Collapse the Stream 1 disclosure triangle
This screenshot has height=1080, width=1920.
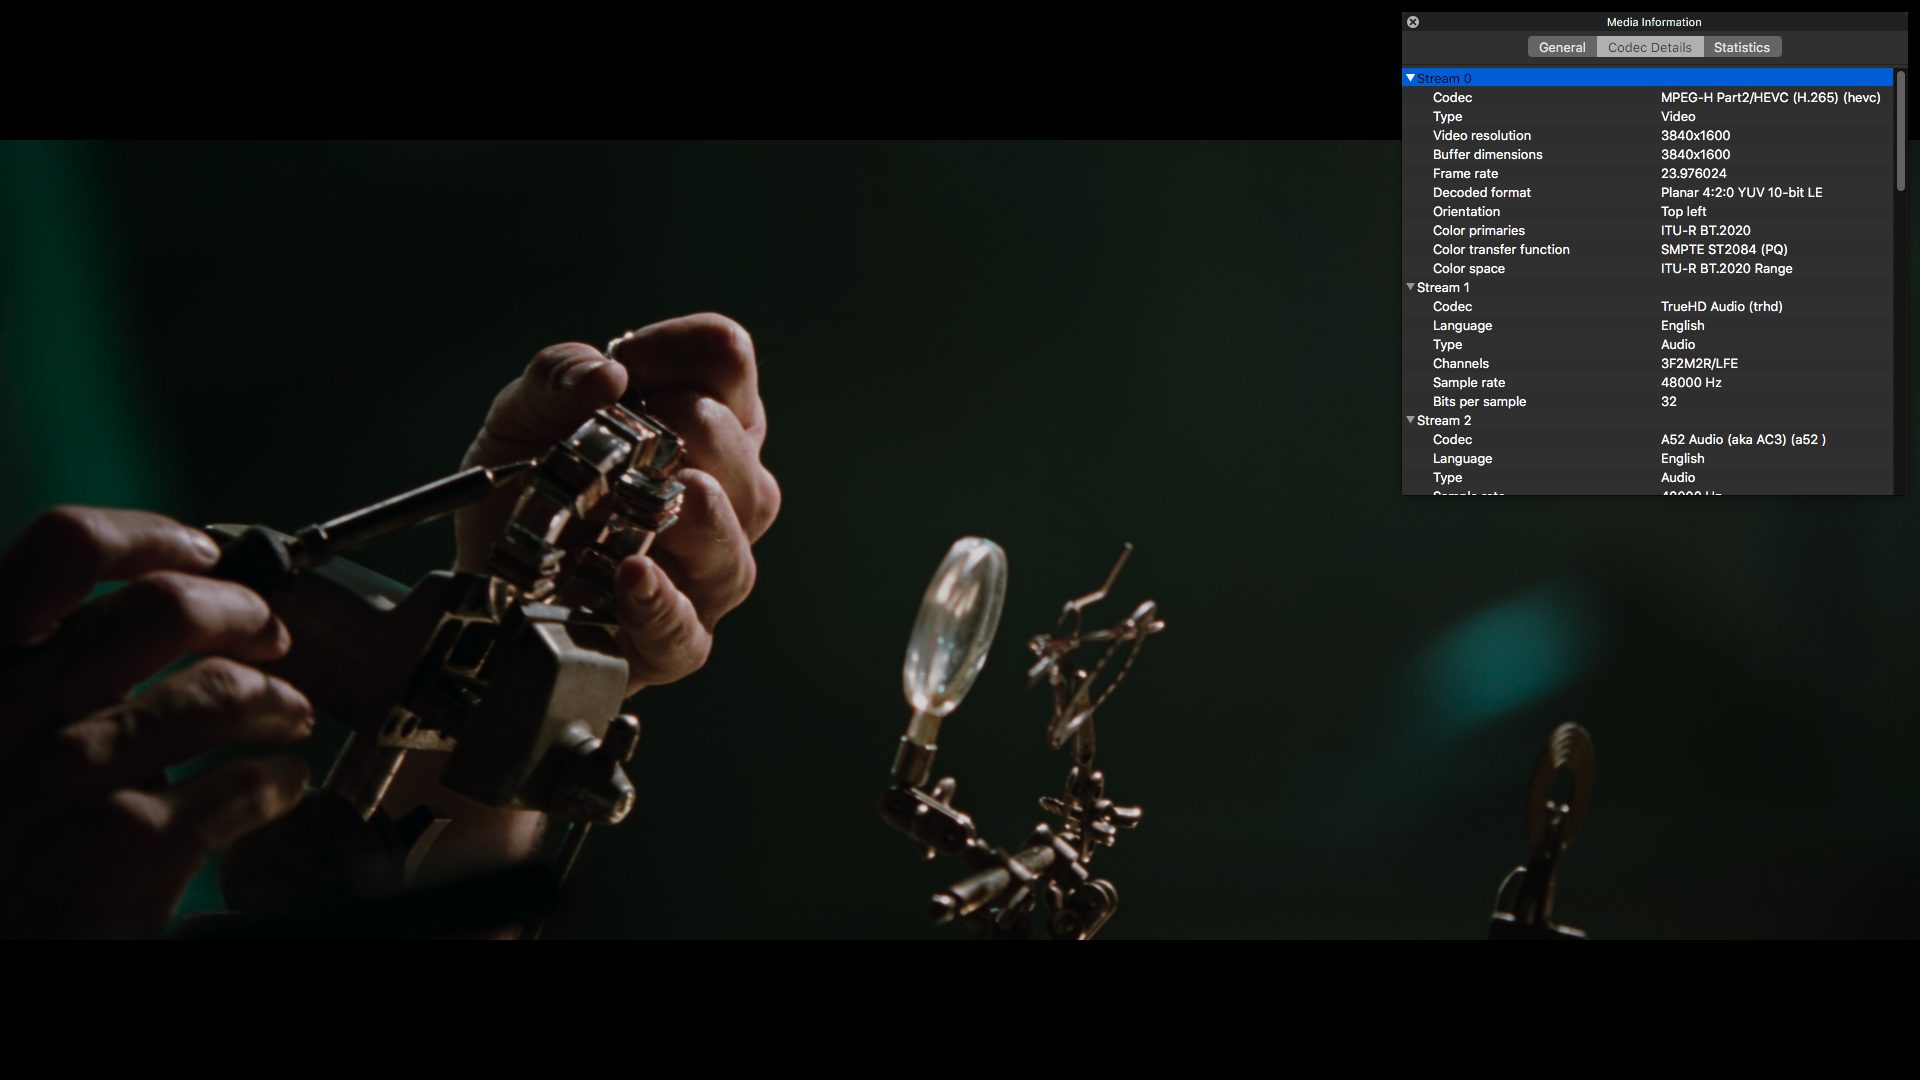click(1410, 287)
